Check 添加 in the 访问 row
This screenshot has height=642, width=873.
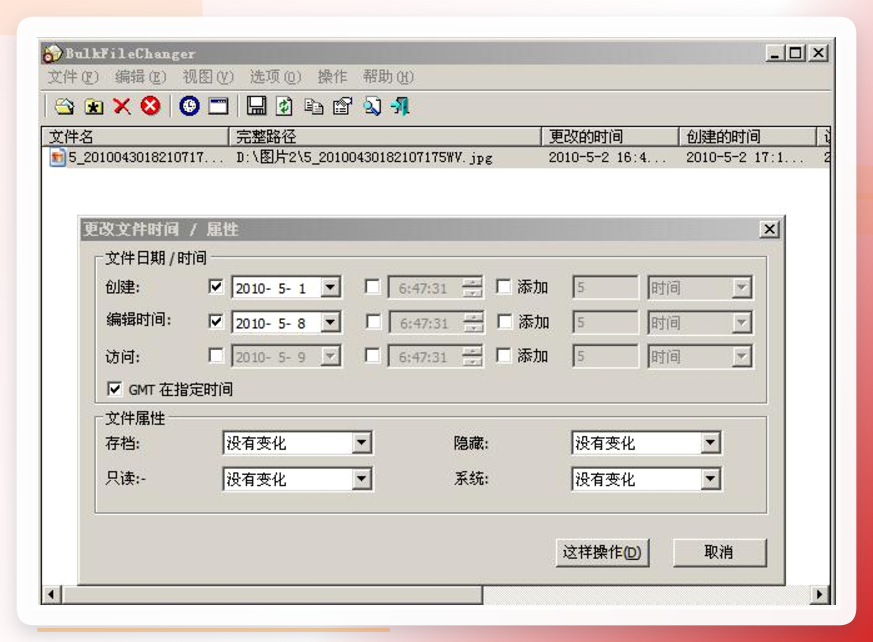(504, 355)
